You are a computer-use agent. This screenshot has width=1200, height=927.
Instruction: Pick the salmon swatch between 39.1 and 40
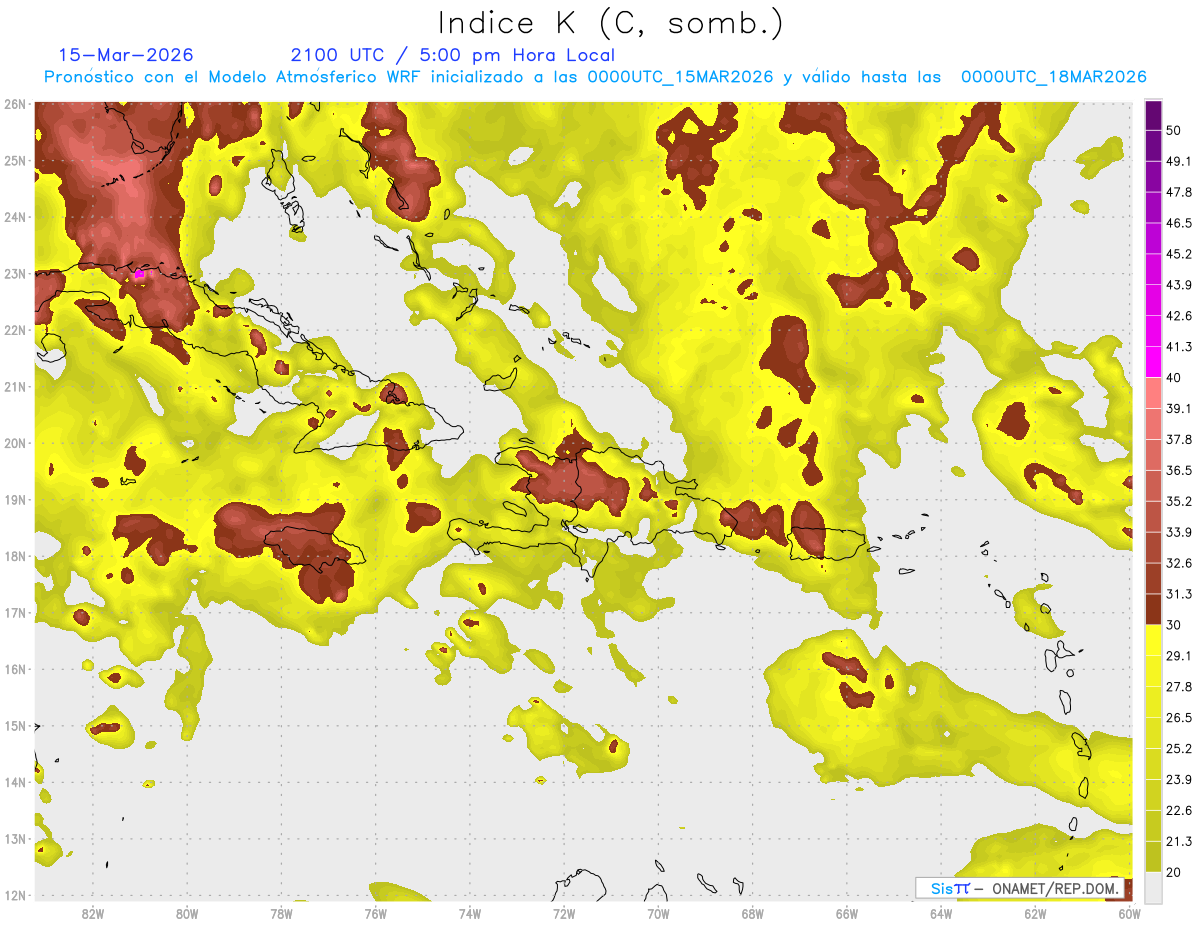pyautogui.click(x=1153, y=393)
